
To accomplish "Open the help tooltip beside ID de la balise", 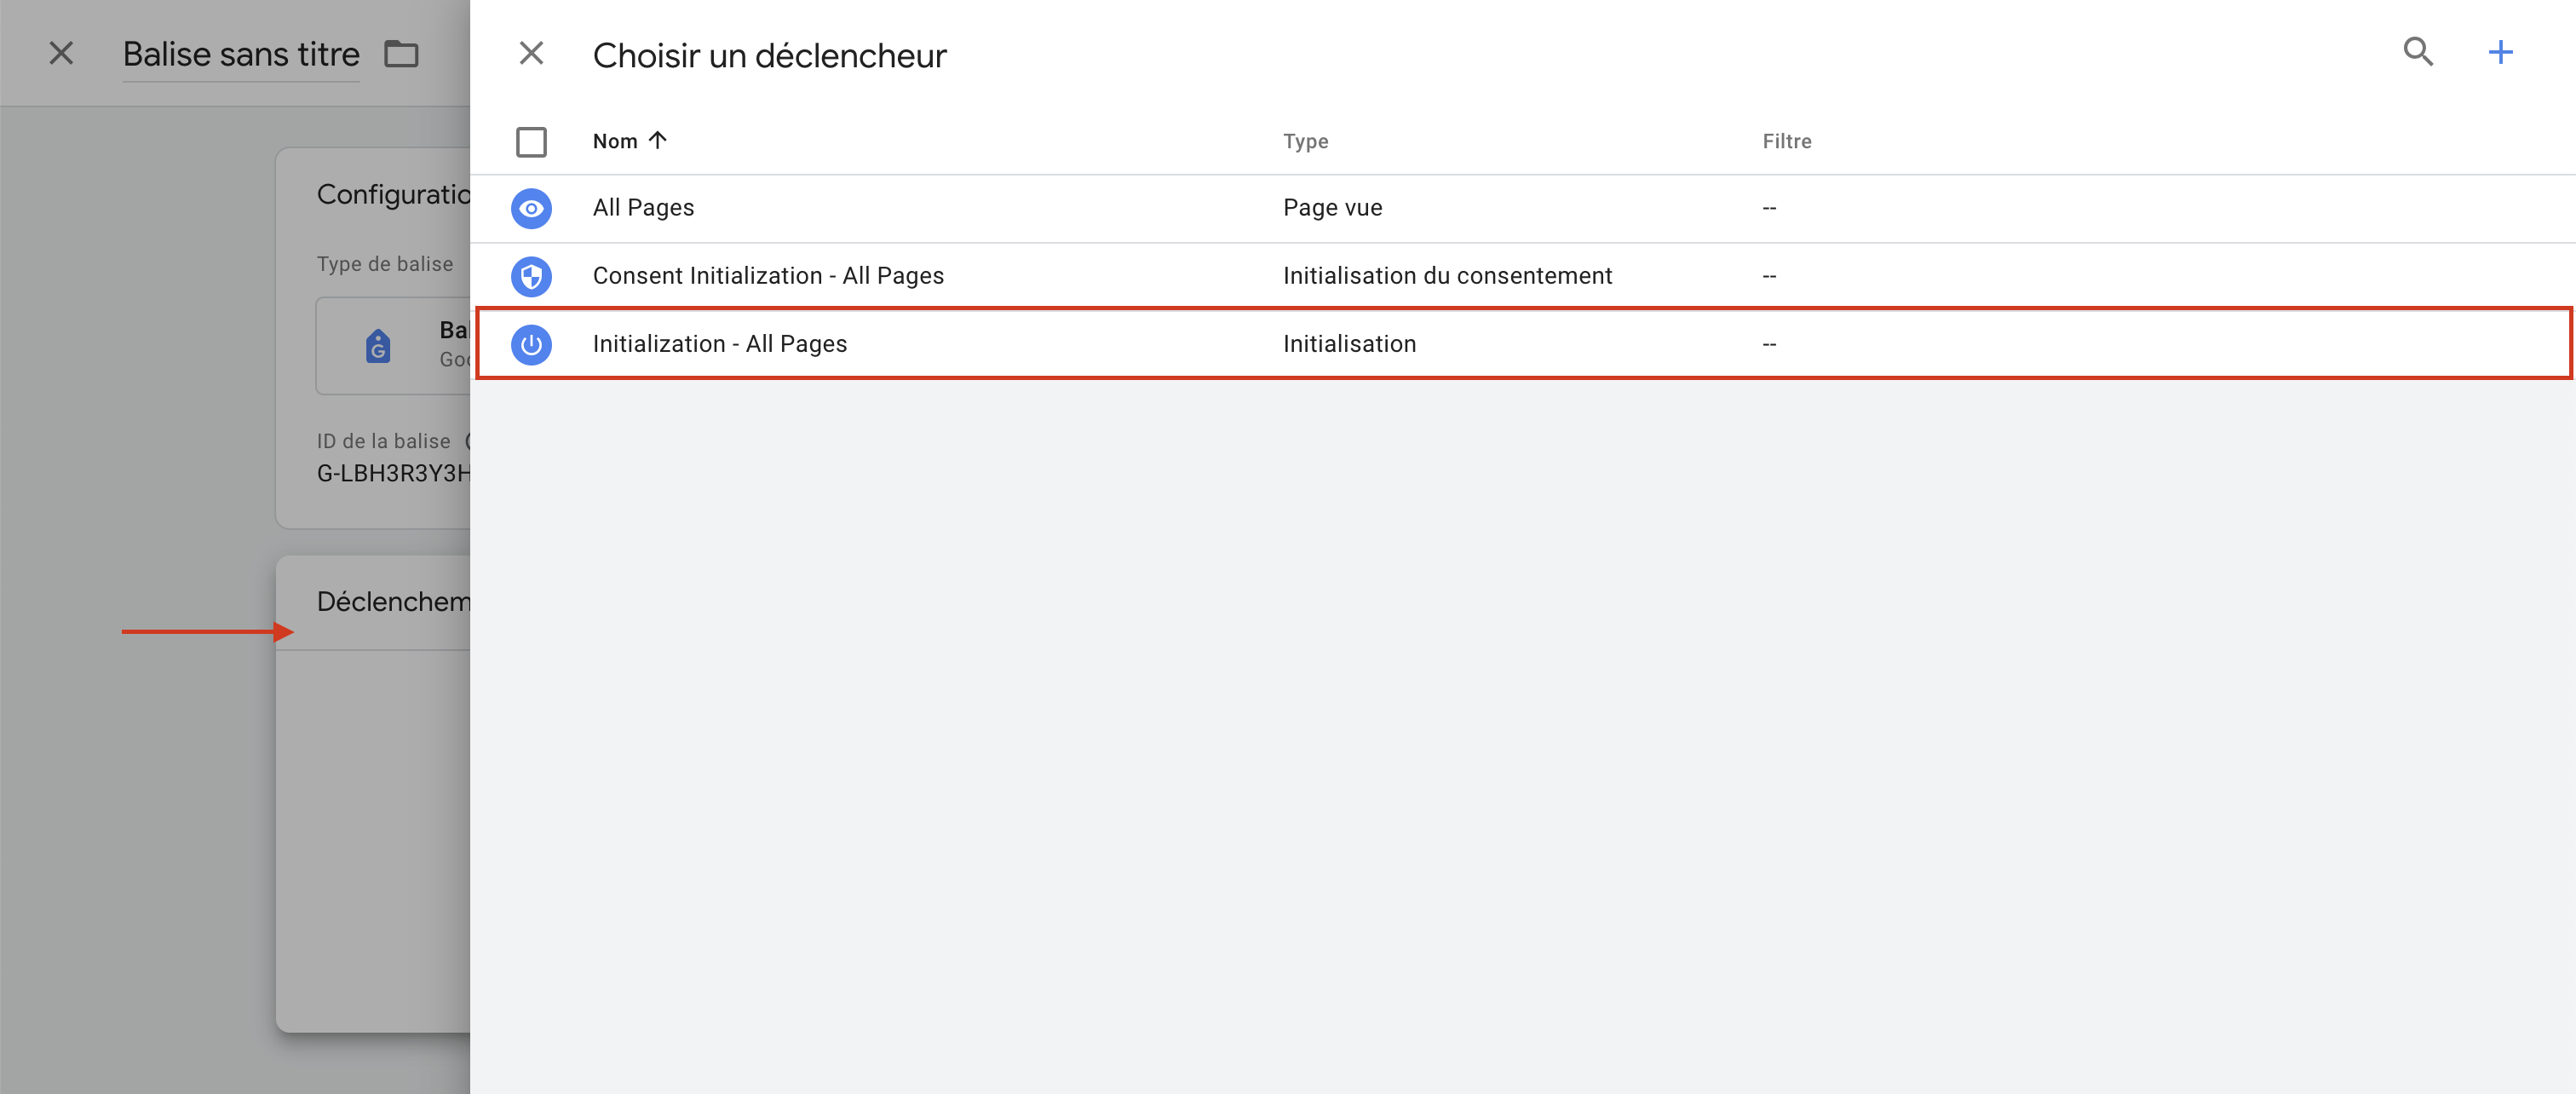I will 466,440.
